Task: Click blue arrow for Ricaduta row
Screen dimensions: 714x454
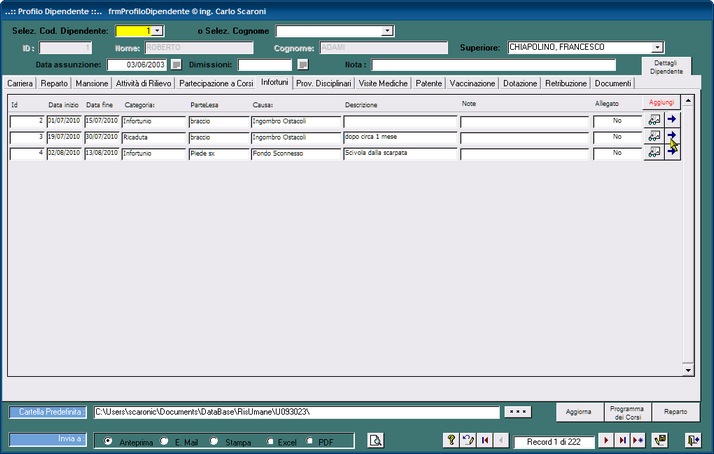Action: pos(672,135)
